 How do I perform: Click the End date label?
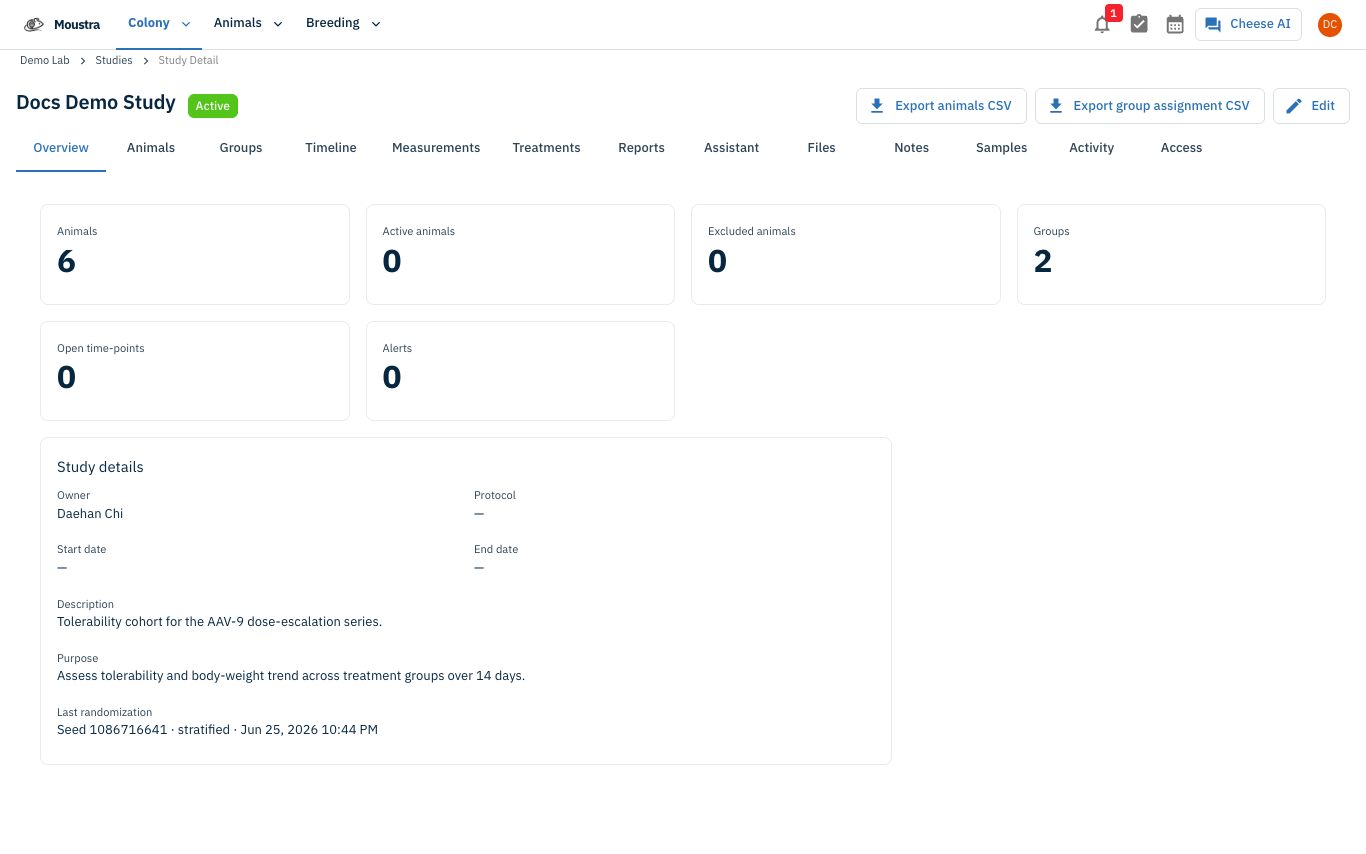[x=496, y=550]
